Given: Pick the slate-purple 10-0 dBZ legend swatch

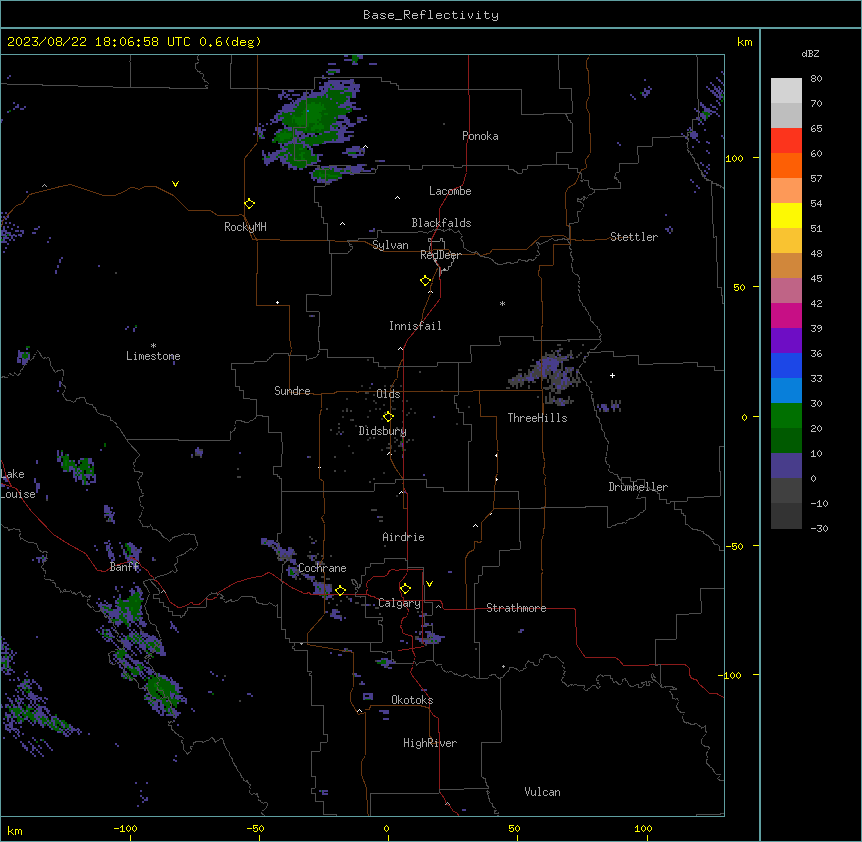Looking at the screenshot, I should point(786,466).
